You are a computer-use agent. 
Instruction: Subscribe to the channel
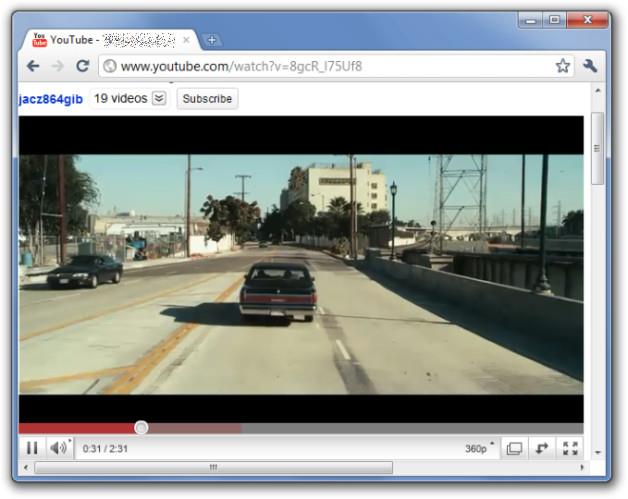pyautogui.click(x=207, y=99)
